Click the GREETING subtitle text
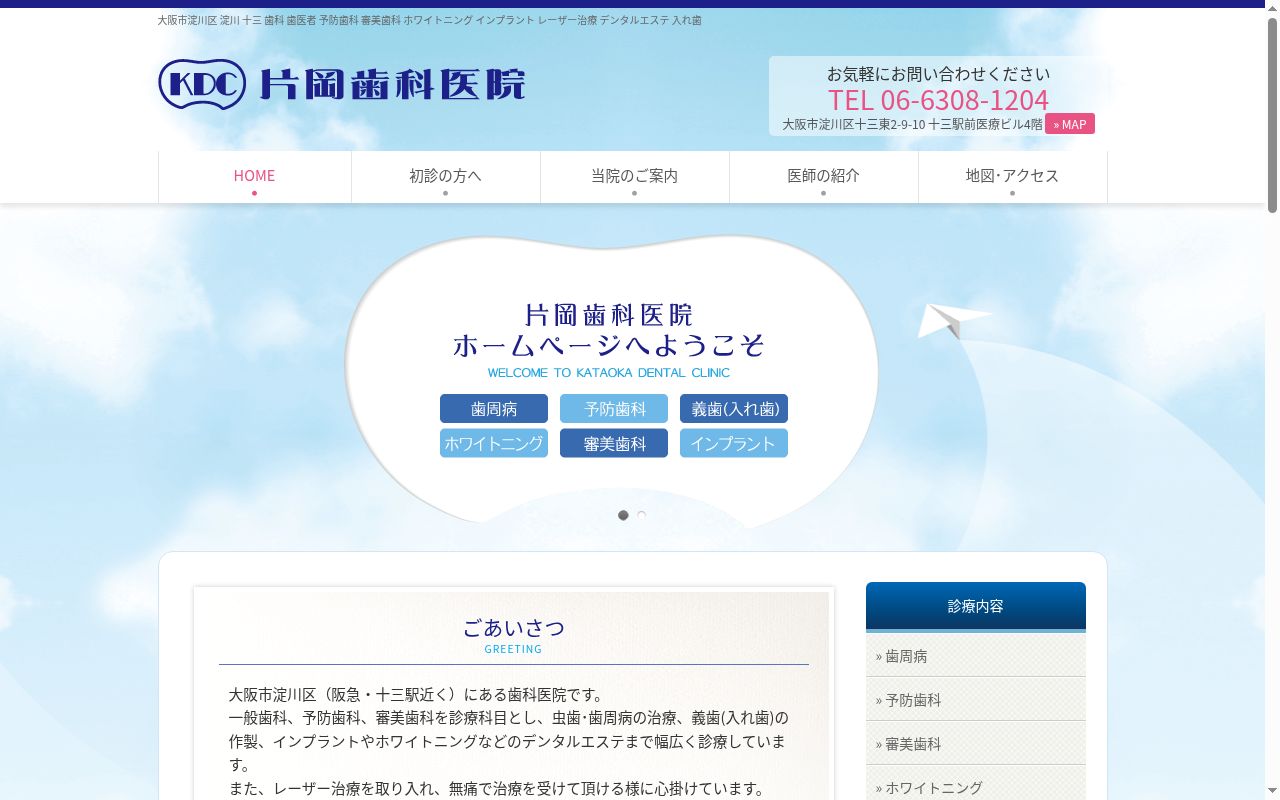This screenshot has width=1280, height=800. click(513, 649)
